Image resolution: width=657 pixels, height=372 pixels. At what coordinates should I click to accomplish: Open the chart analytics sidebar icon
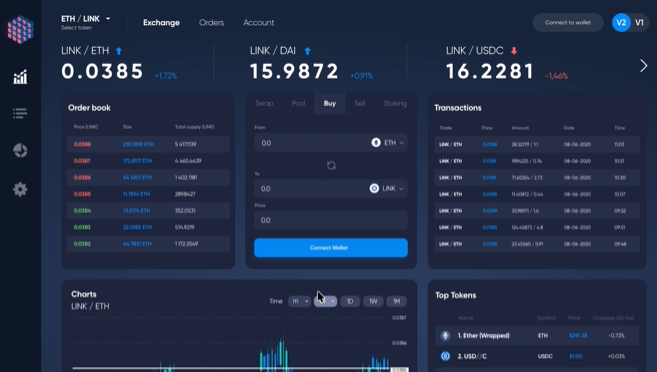pos(20,77)
